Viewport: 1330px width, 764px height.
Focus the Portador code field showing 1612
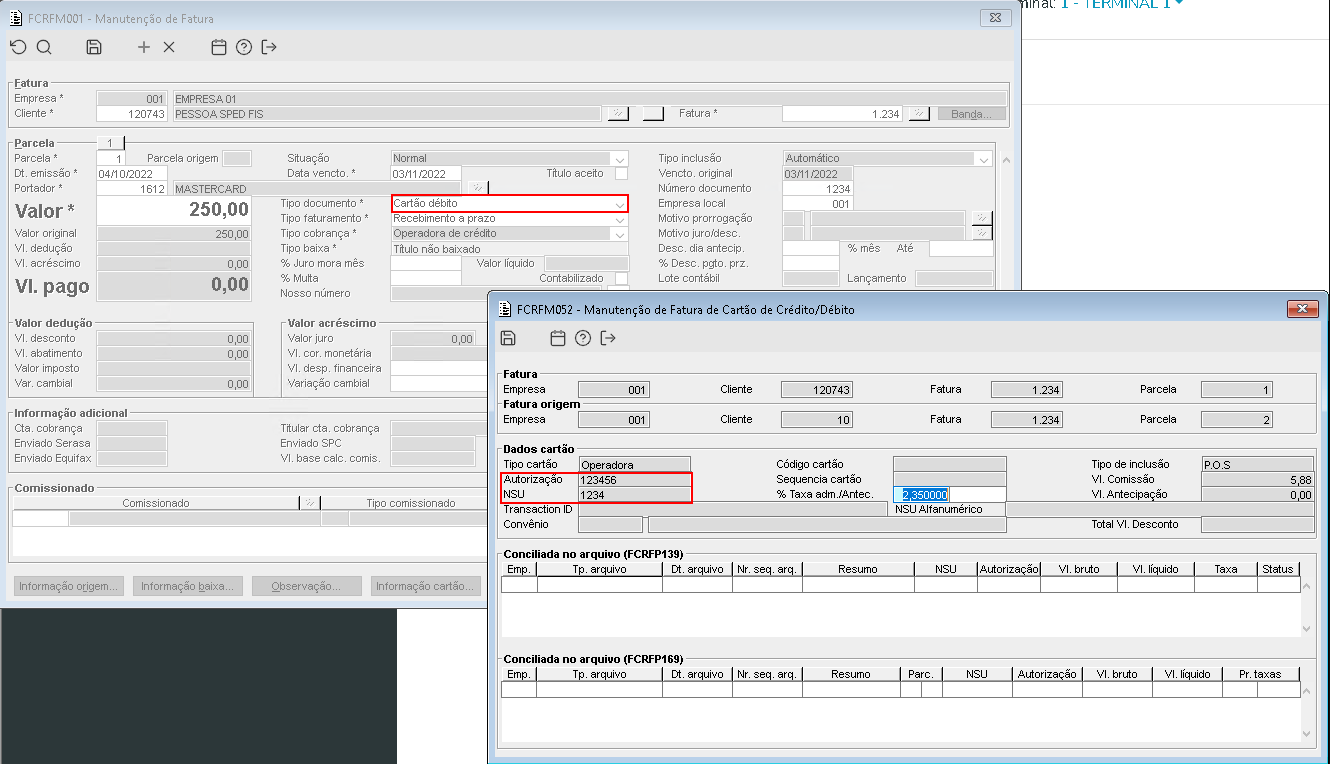pyautogui.click(x=132, y=188)
